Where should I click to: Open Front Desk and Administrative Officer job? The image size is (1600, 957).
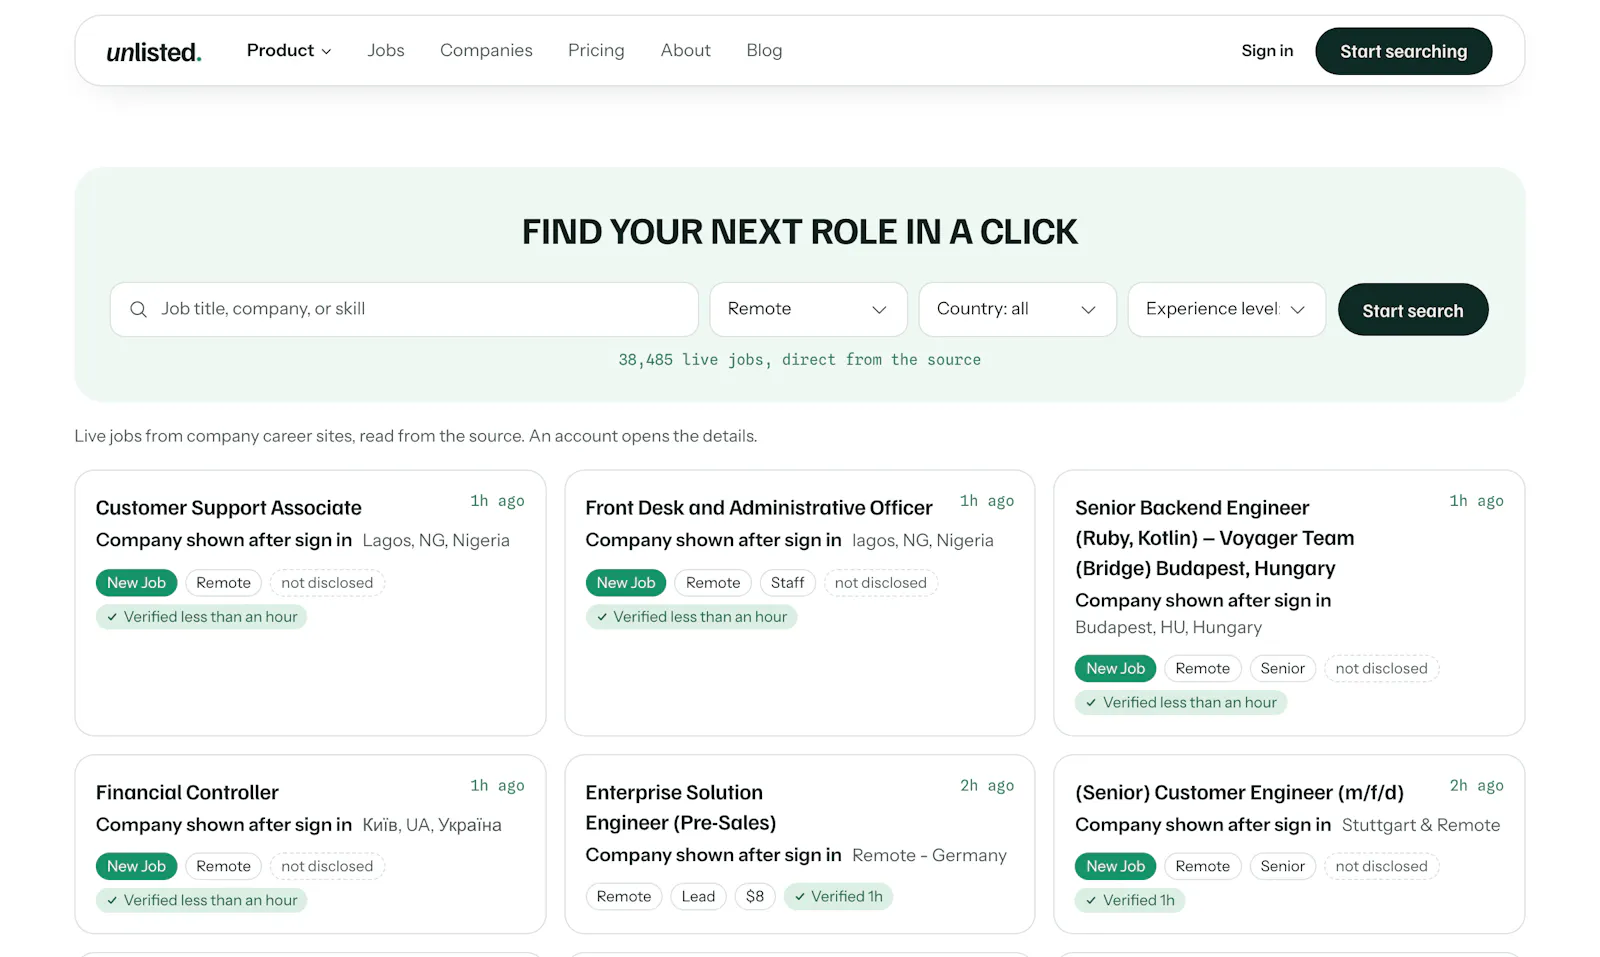[759, 508]
